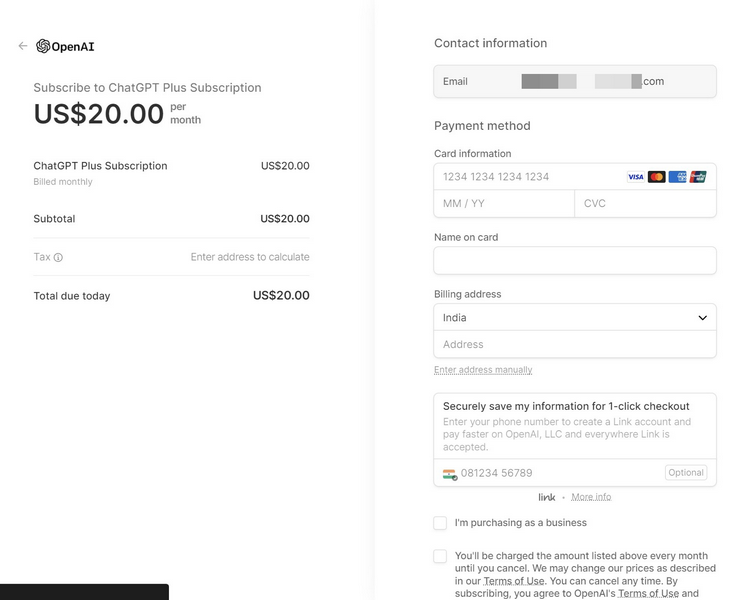Check the 'I'm purchasing as a business' box
The height and width of the screenshot is (600, 749).
pos(440,523)
